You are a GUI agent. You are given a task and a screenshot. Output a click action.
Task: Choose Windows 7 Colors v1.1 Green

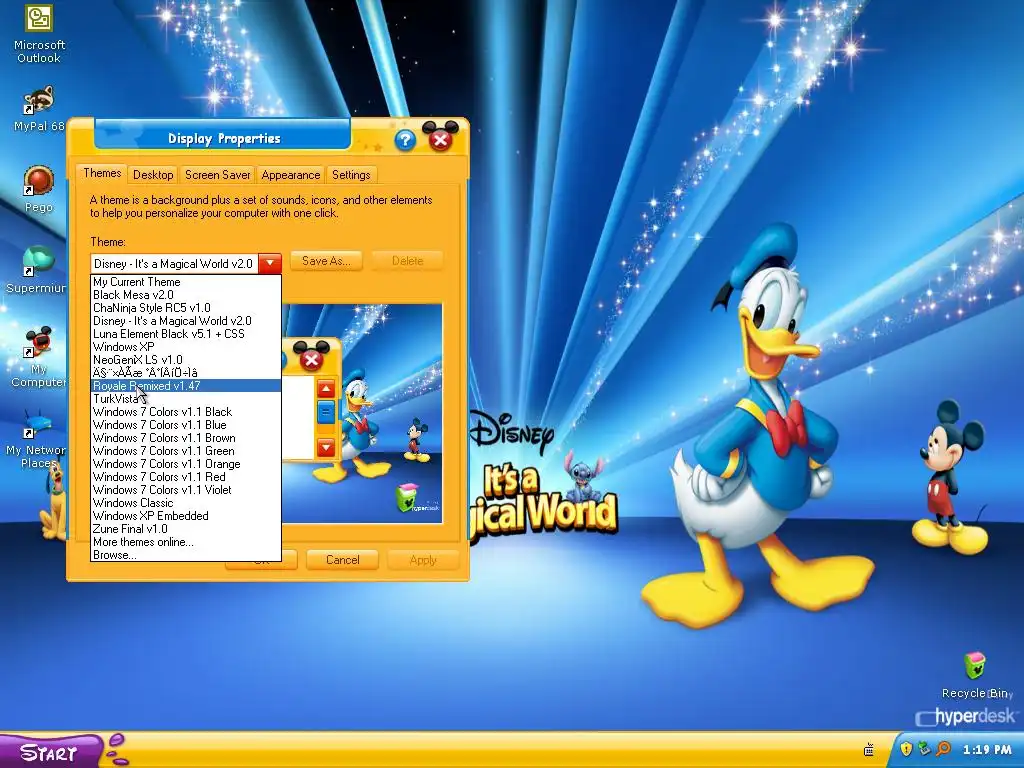[x=186, y=451]
